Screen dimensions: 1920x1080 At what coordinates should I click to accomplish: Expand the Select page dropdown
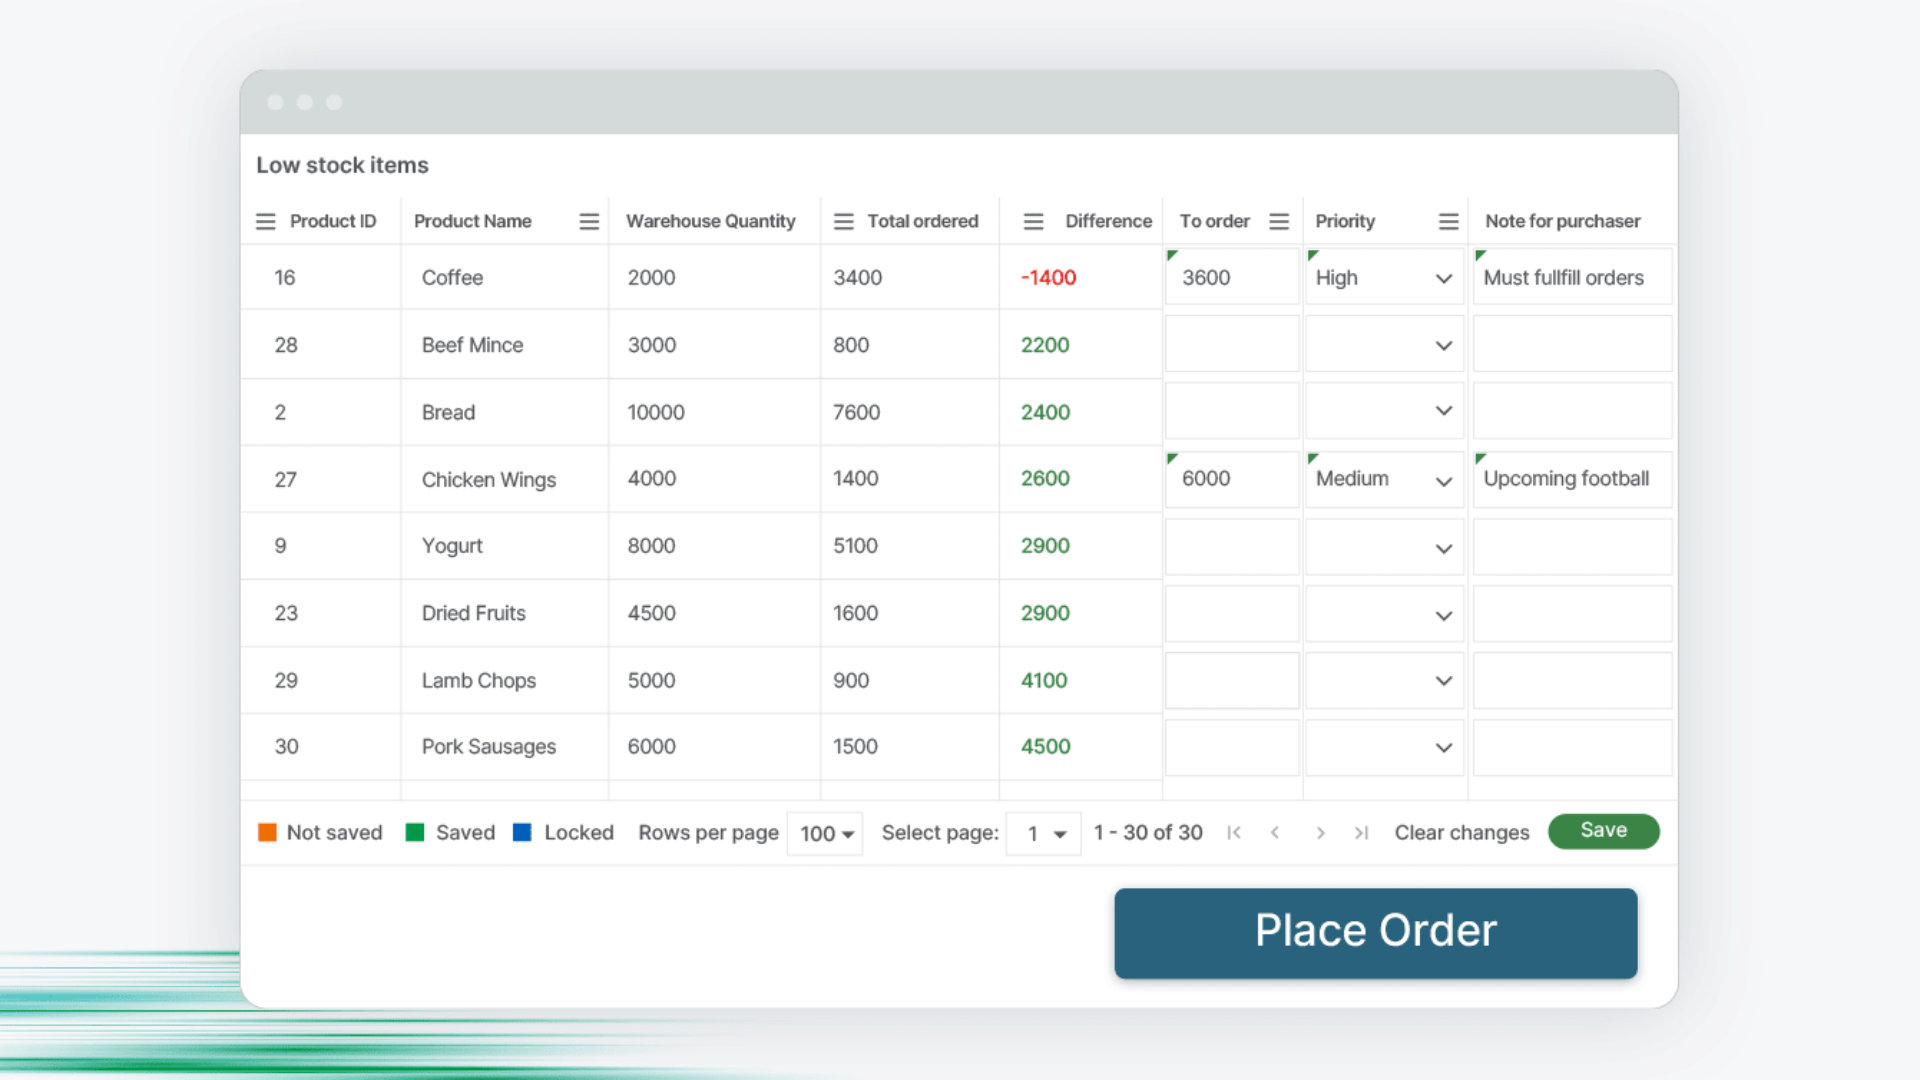coord(1043,833)
